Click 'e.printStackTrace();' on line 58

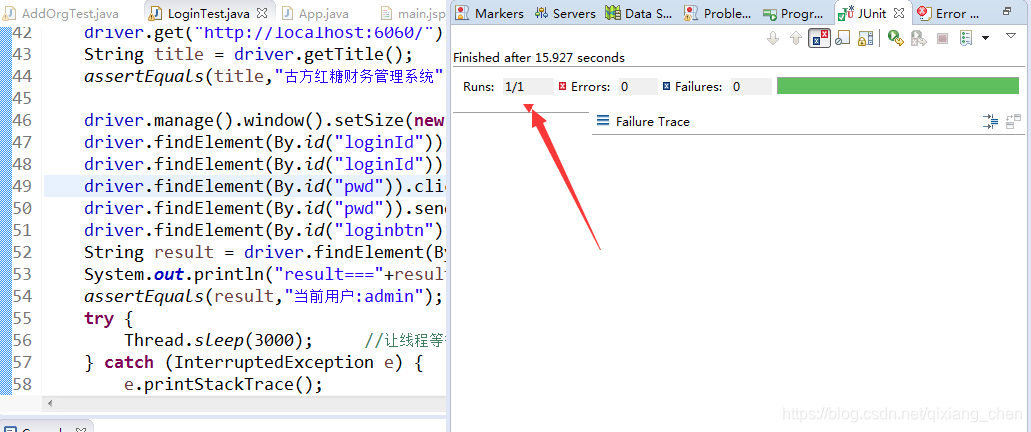tap(224, 384)
